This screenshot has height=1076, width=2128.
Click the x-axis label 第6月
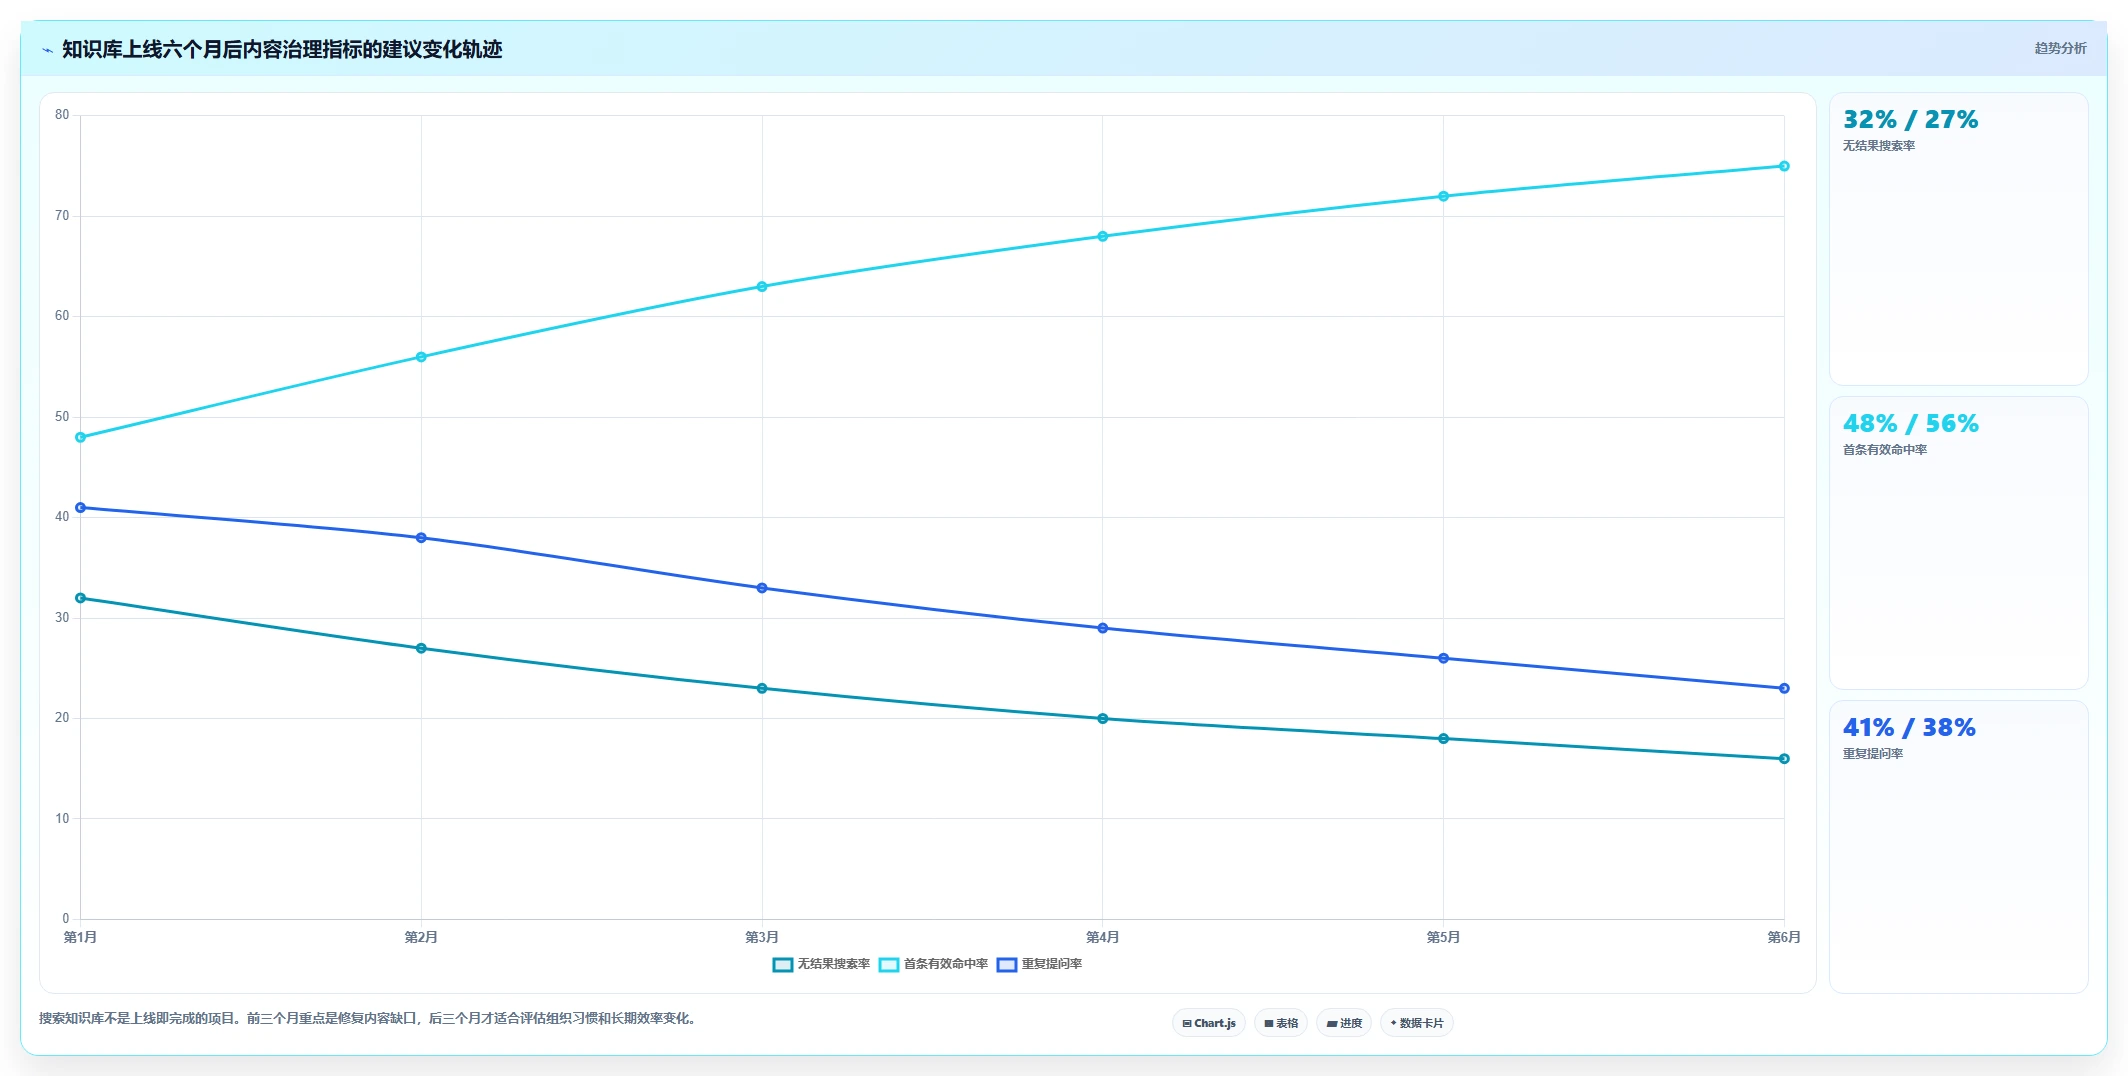point(1784,937)
